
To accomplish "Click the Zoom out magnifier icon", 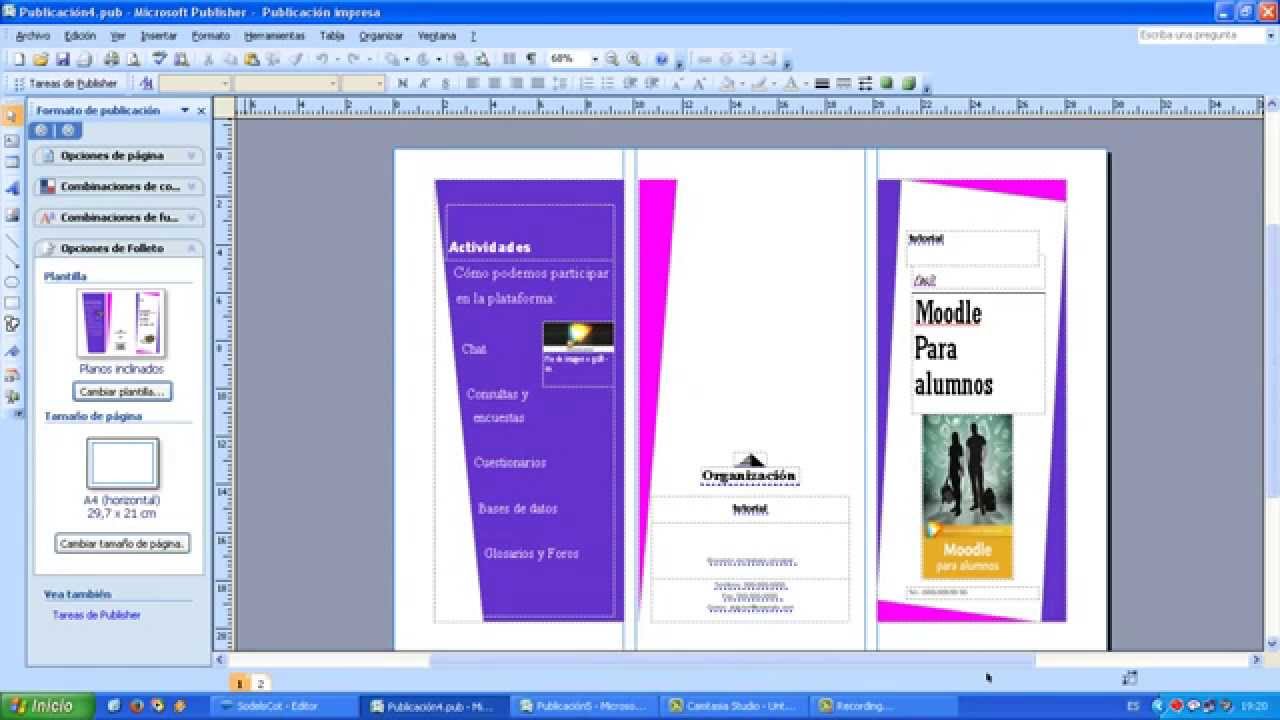I will pyautogui.click(x=612, y=59).
